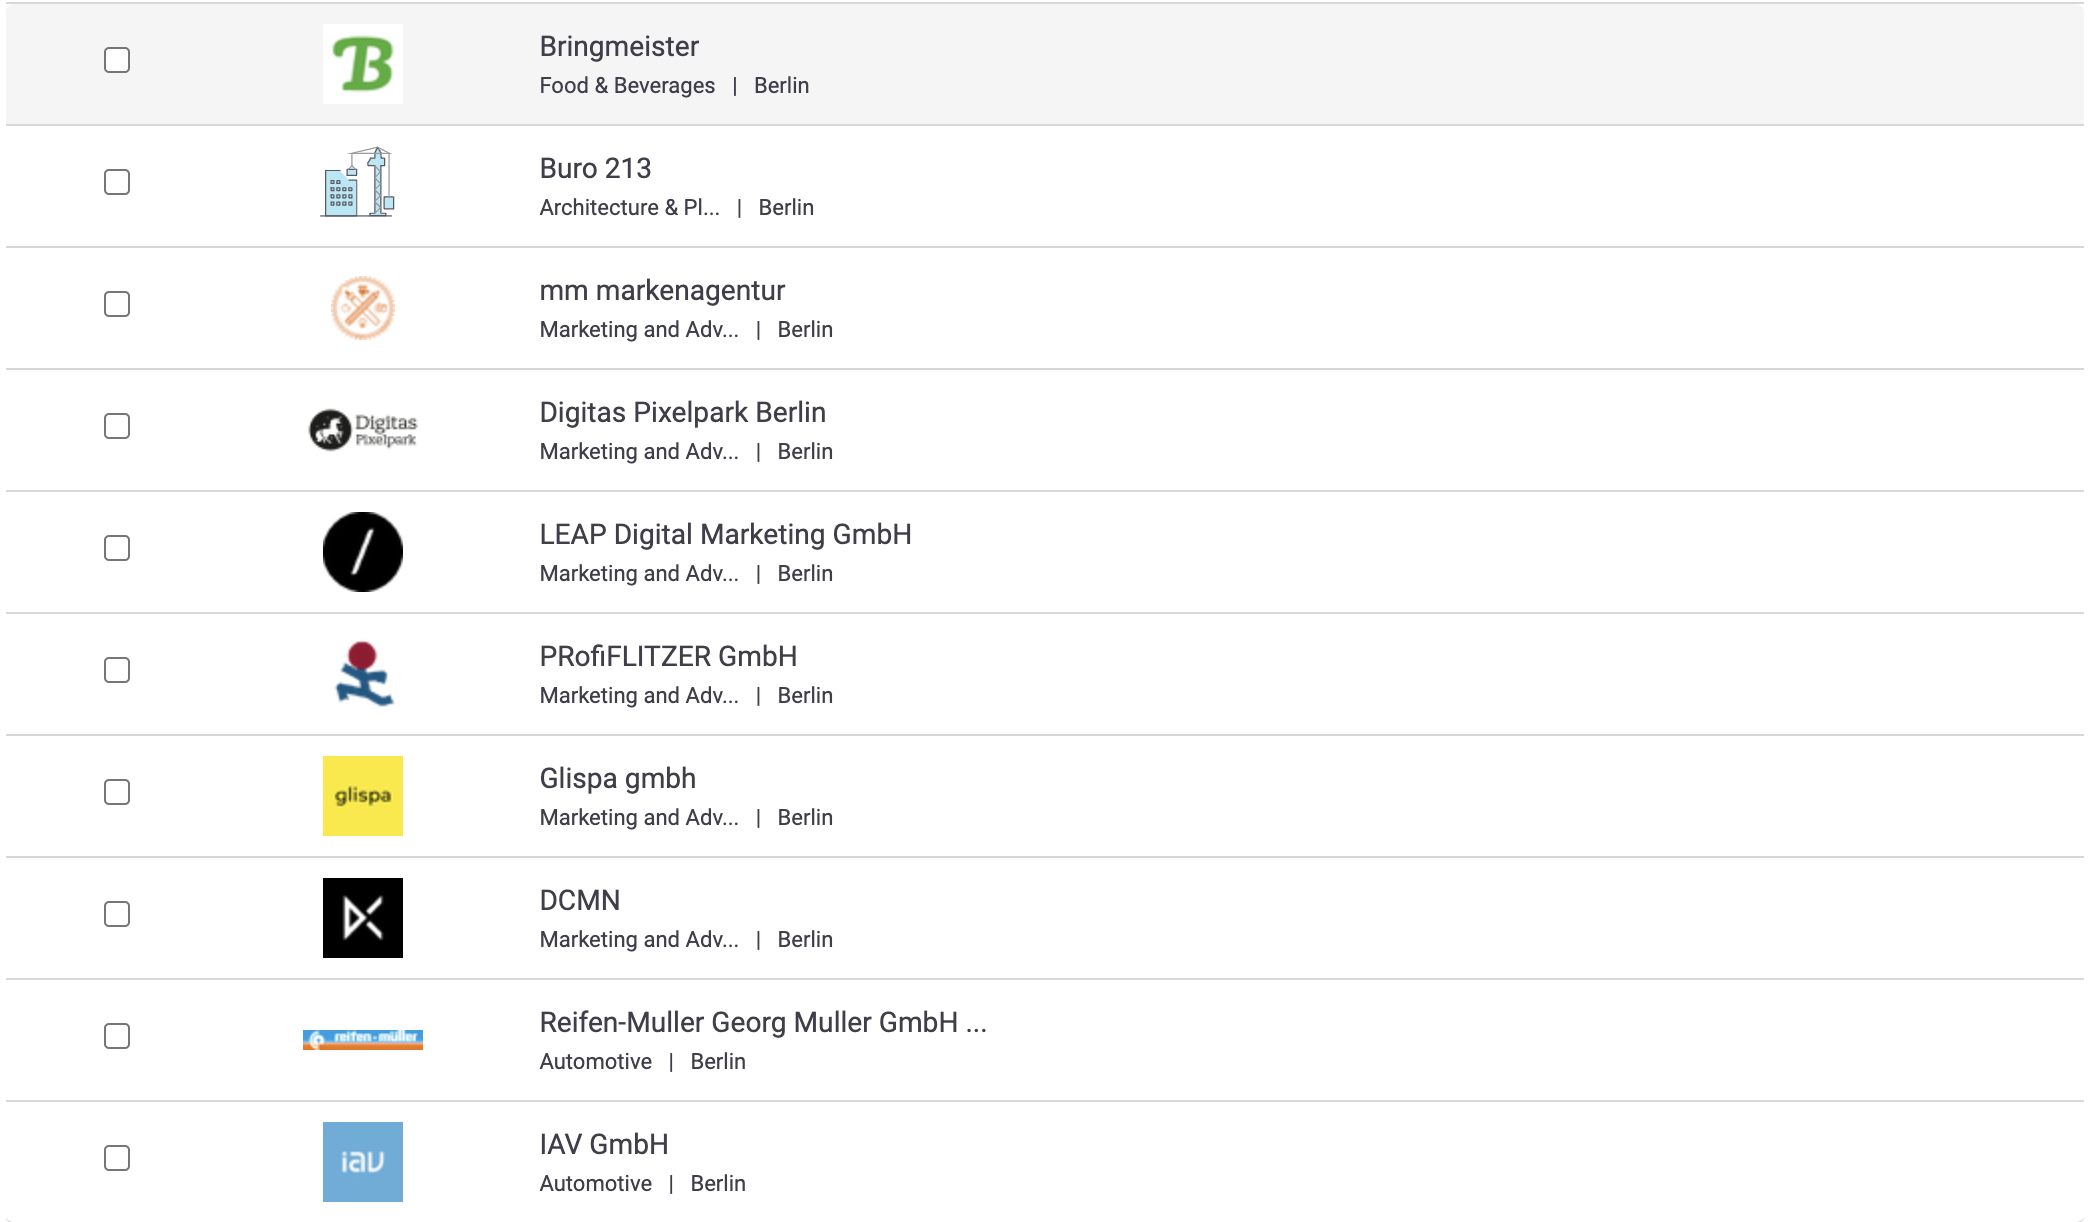Click Berlin location in Digitas Pixelpark row
The height and width of the screenshot is (1222, 2097).
[805, 452]
